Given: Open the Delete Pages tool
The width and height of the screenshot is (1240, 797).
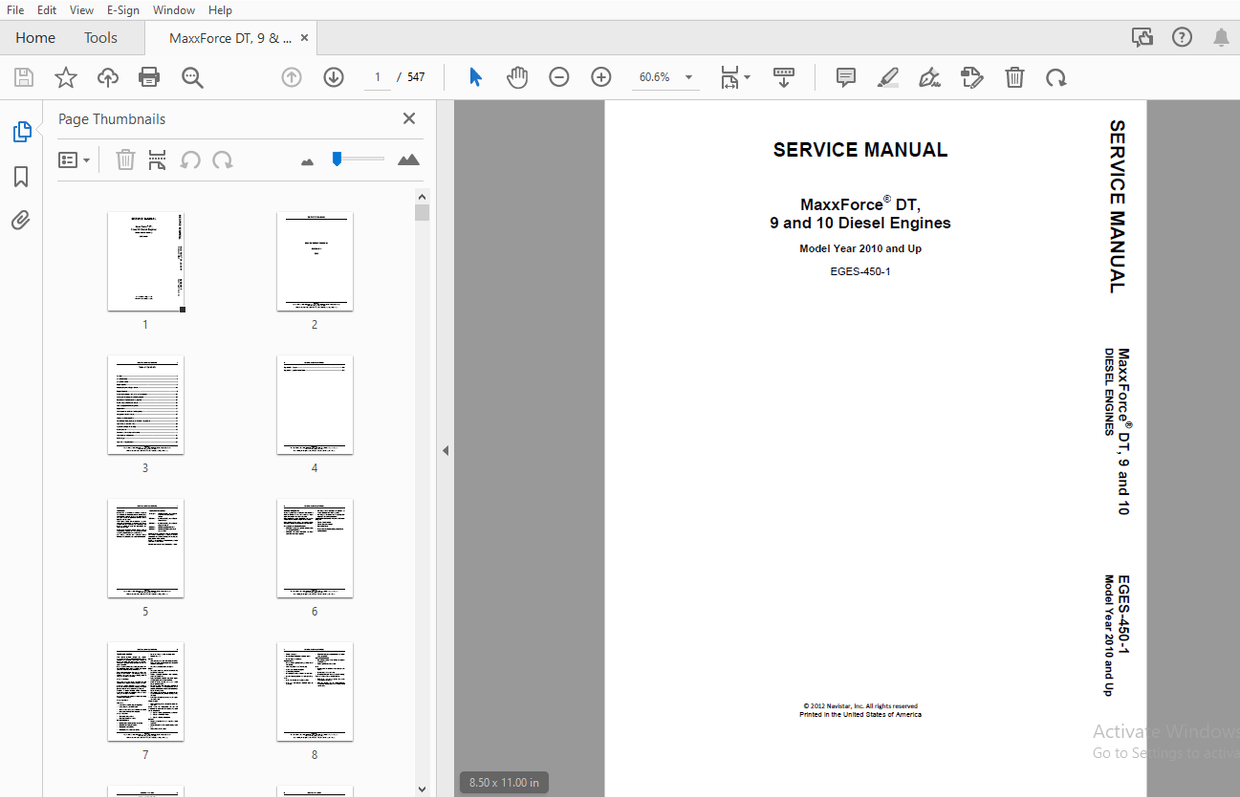Looking at the screenshot, I should [1014, 77].
